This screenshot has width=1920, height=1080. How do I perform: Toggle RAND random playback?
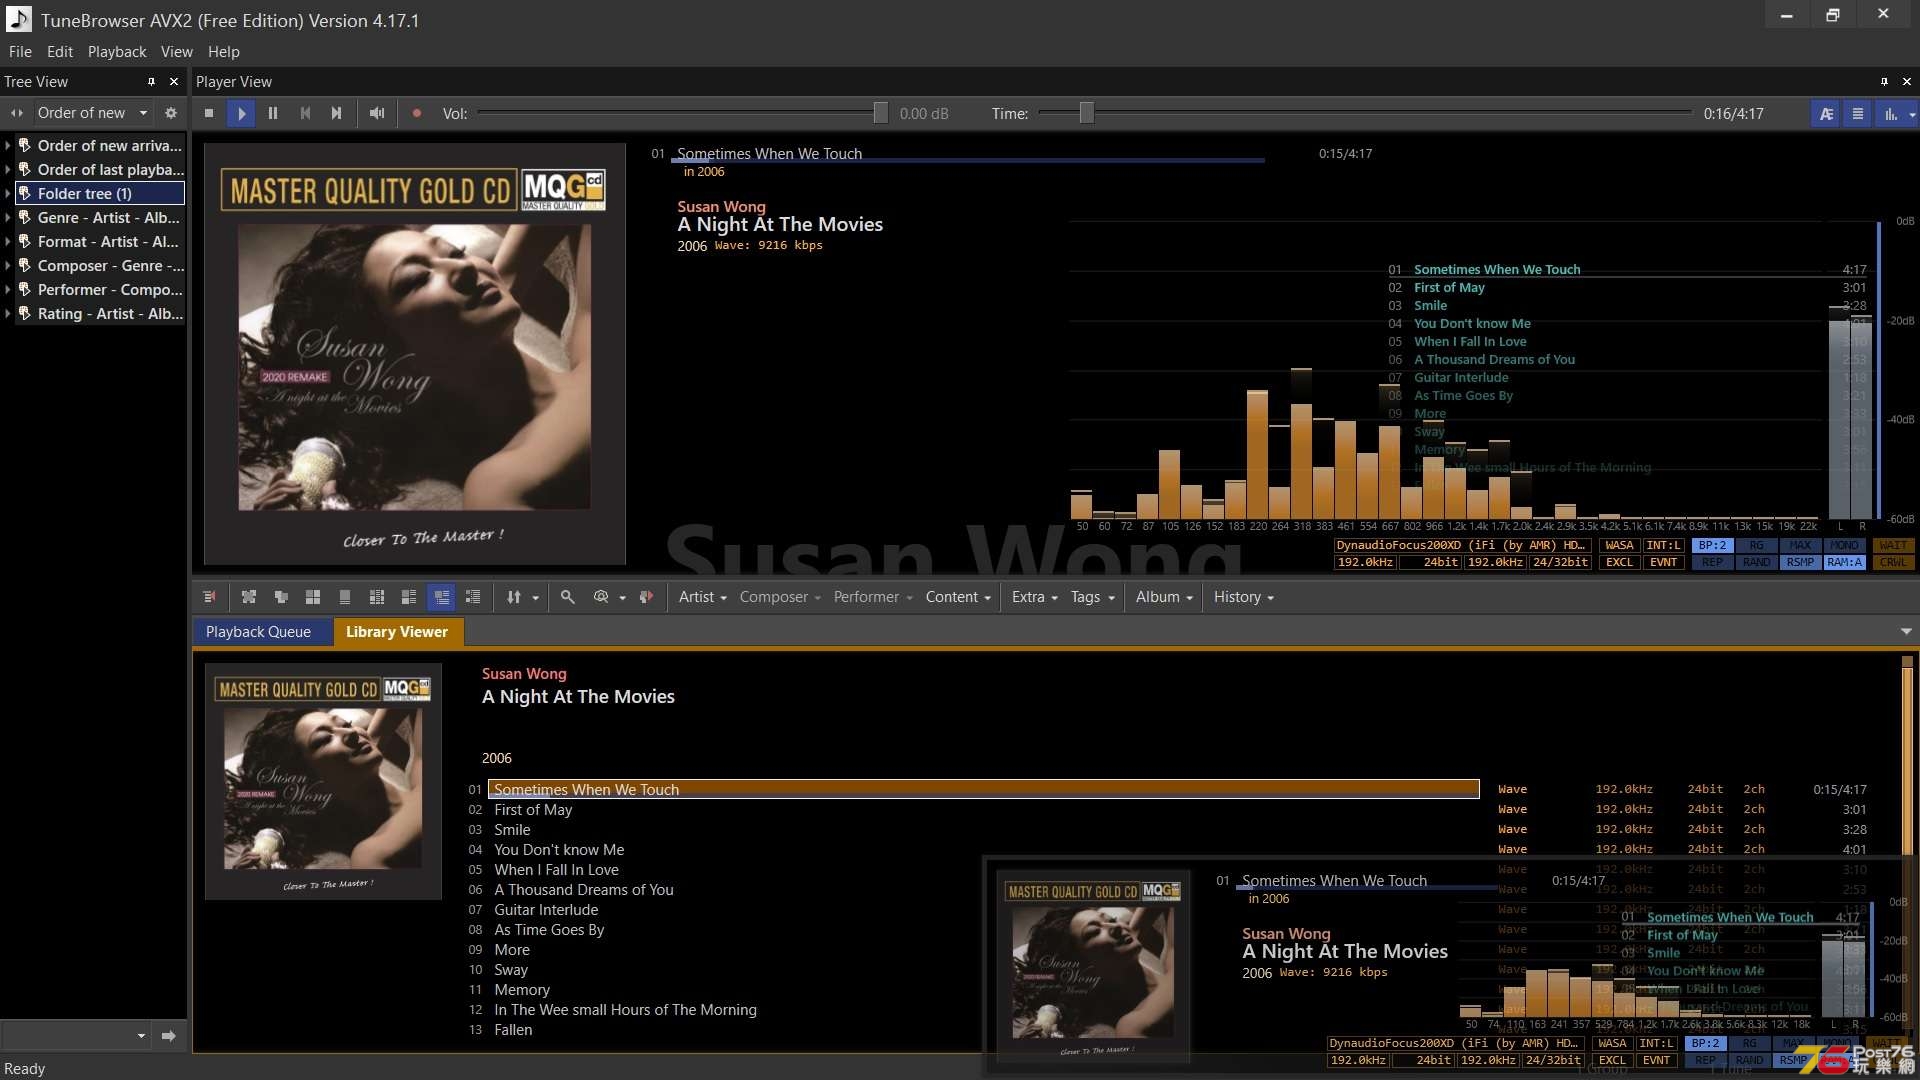click(1756, 563)
